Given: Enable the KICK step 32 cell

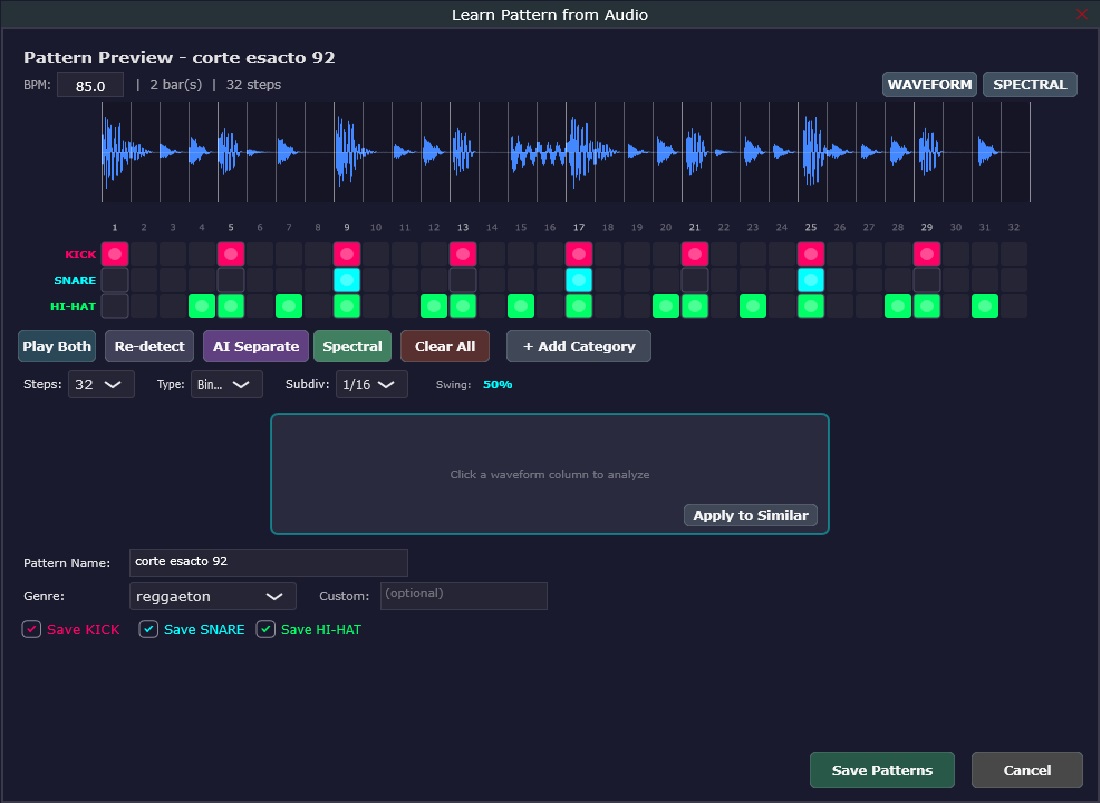Looking at the screenshot, I should (1014, 254).
